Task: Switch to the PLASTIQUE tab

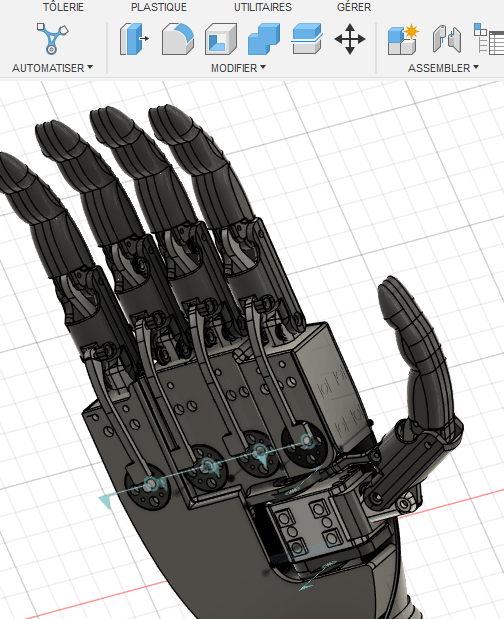Action: click(159, 7)
